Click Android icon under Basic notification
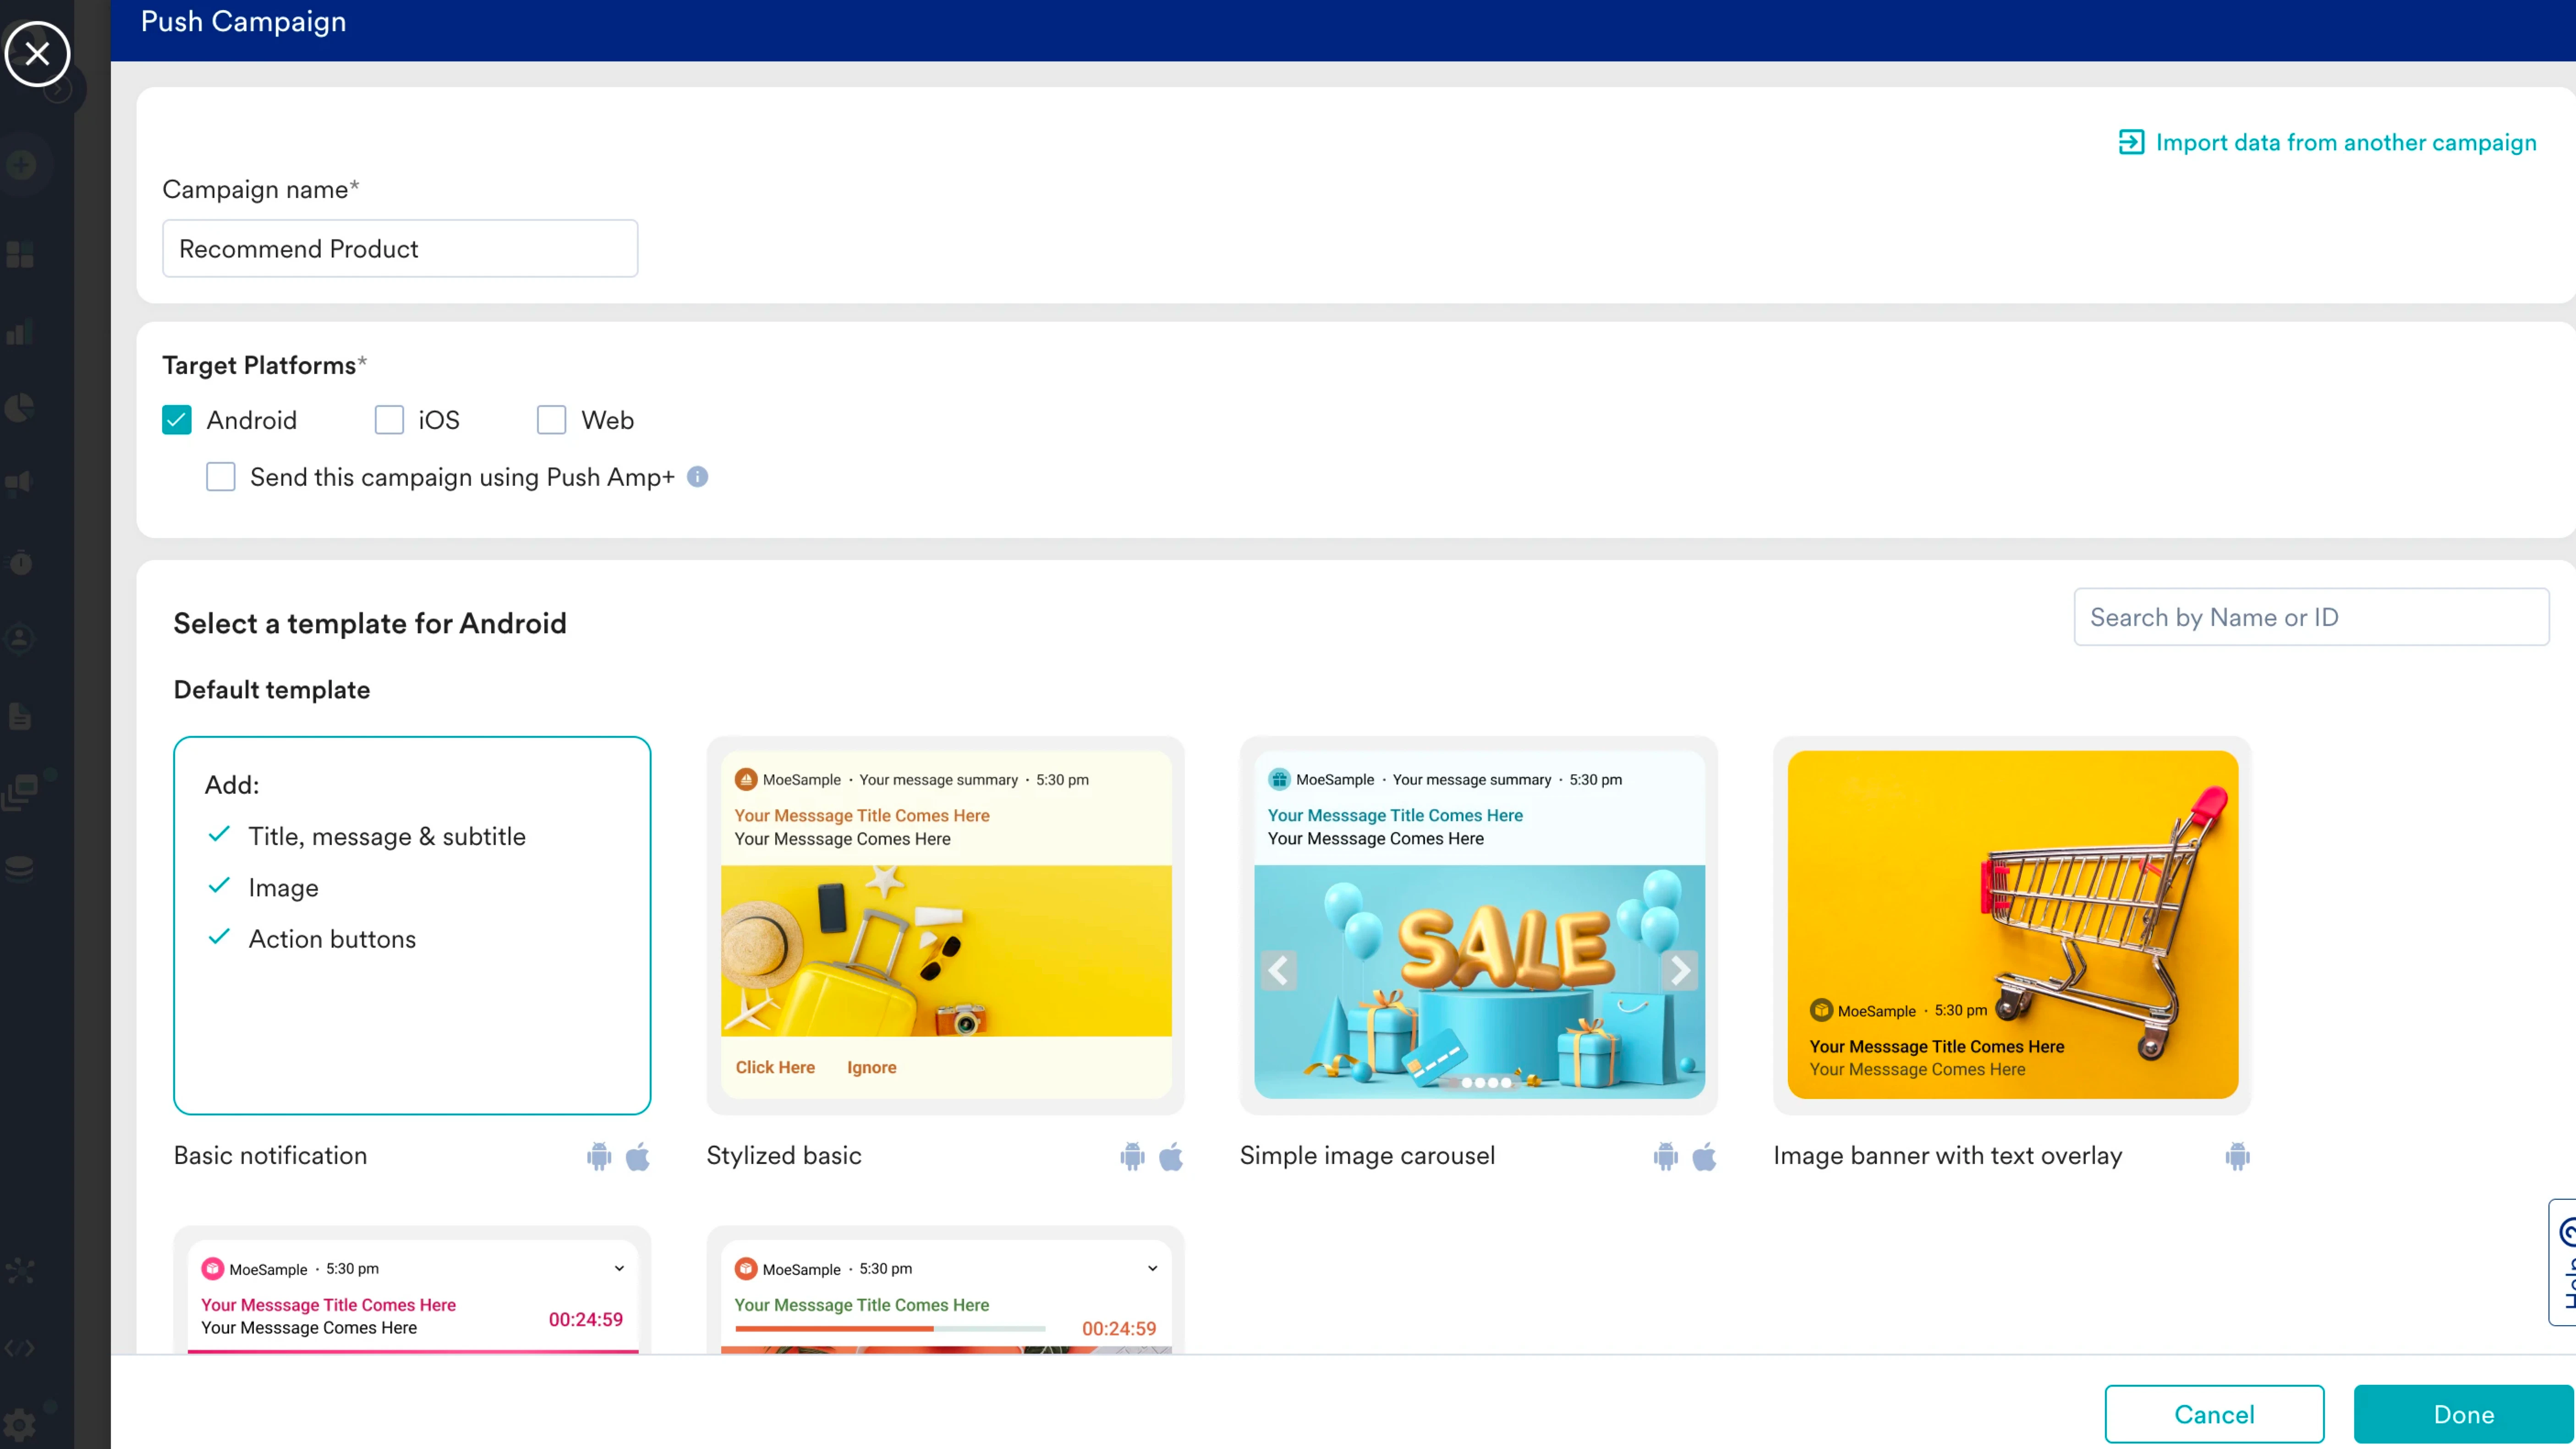The width and height of the screenshot is (2576, 1449). [x=598, y=1156]
